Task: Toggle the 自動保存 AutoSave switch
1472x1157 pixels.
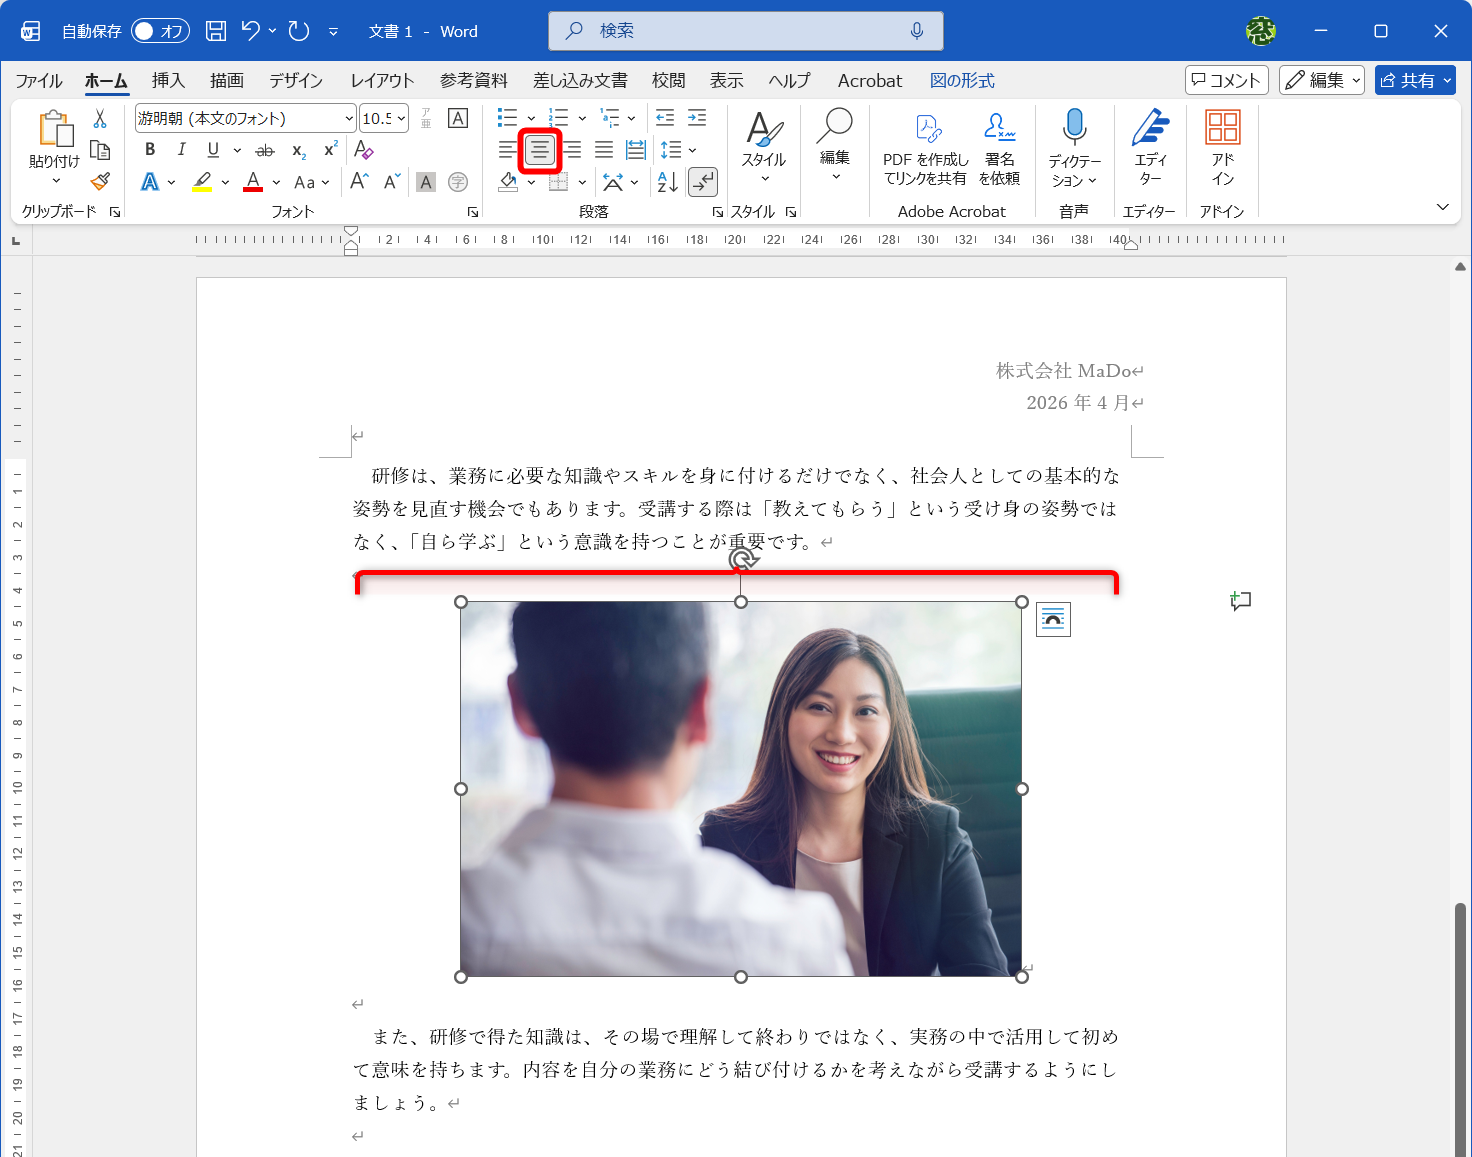Action: click(x=160, y=30)
